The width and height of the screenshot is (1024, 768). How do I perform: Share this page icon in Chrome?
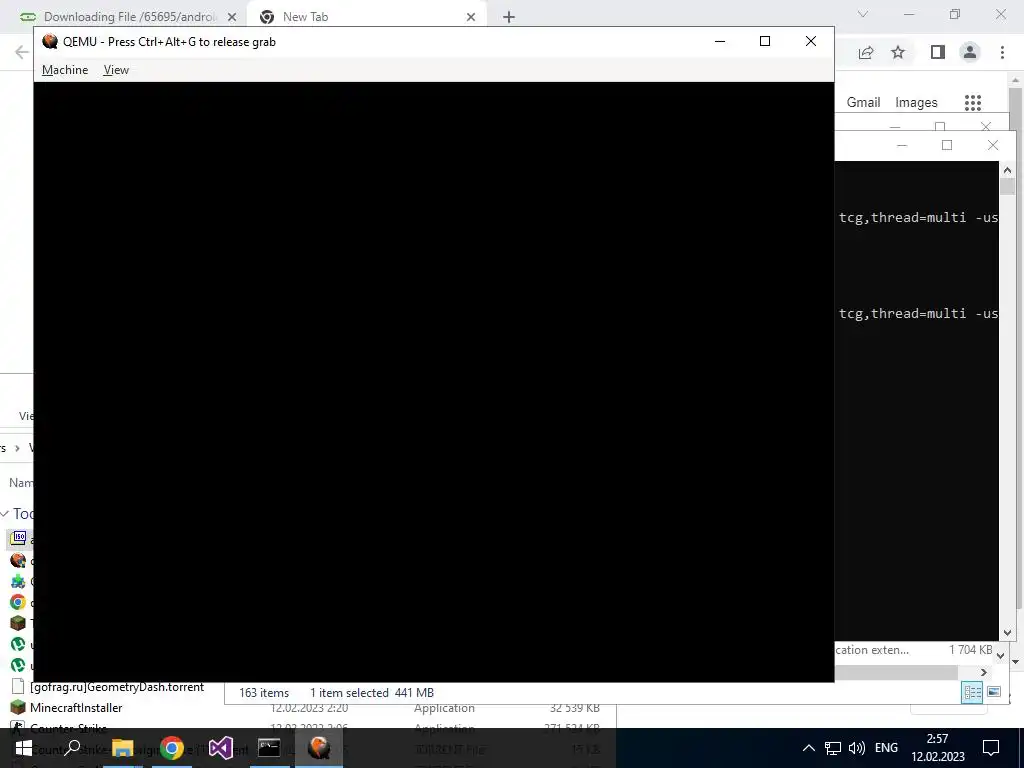(866, 52)
